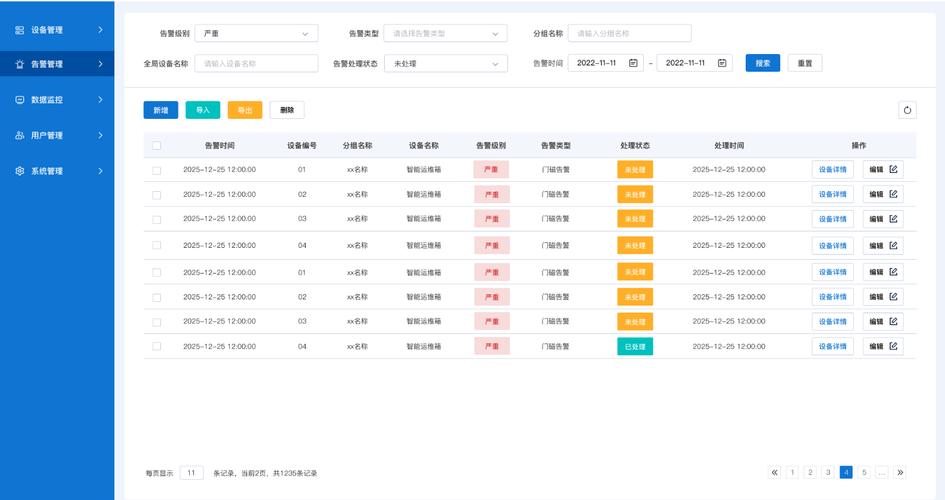Click the 重置 reset button
This screenshot has height=500, width=945.
click(x=805, y=63)
